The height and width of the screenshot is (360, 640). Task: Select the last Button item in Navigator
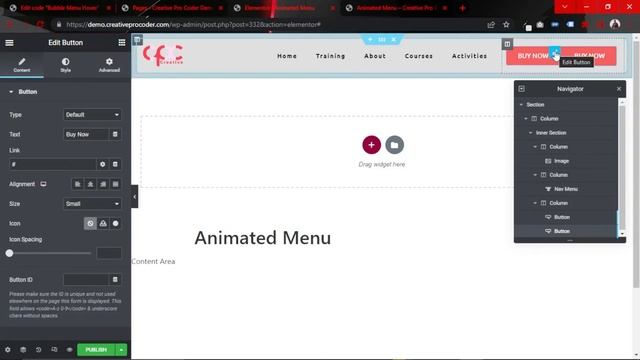pyautogui.click(x=565, y=231)
